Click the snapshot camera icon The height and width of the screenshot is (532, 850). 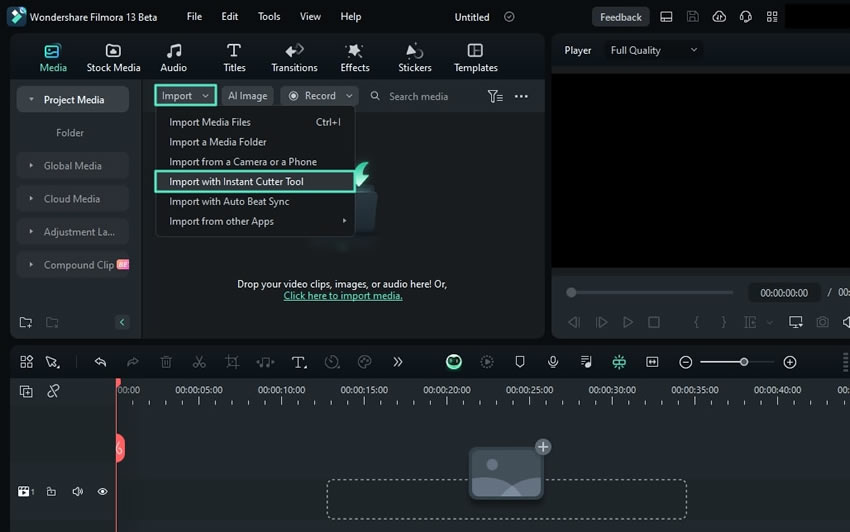(822, 323)
